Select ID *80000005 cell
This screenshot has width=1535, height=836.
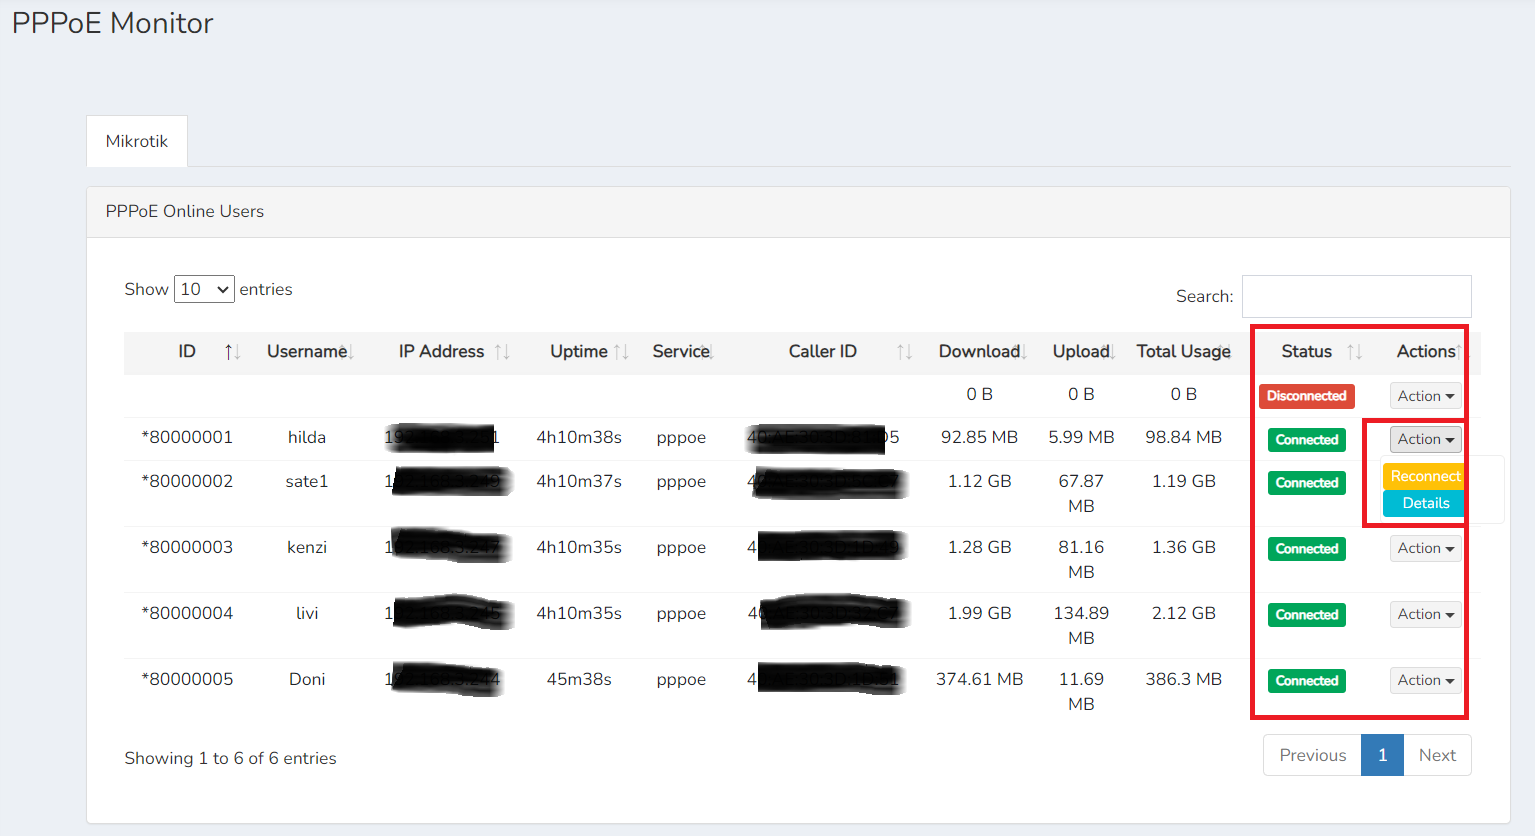coord(187,679)
